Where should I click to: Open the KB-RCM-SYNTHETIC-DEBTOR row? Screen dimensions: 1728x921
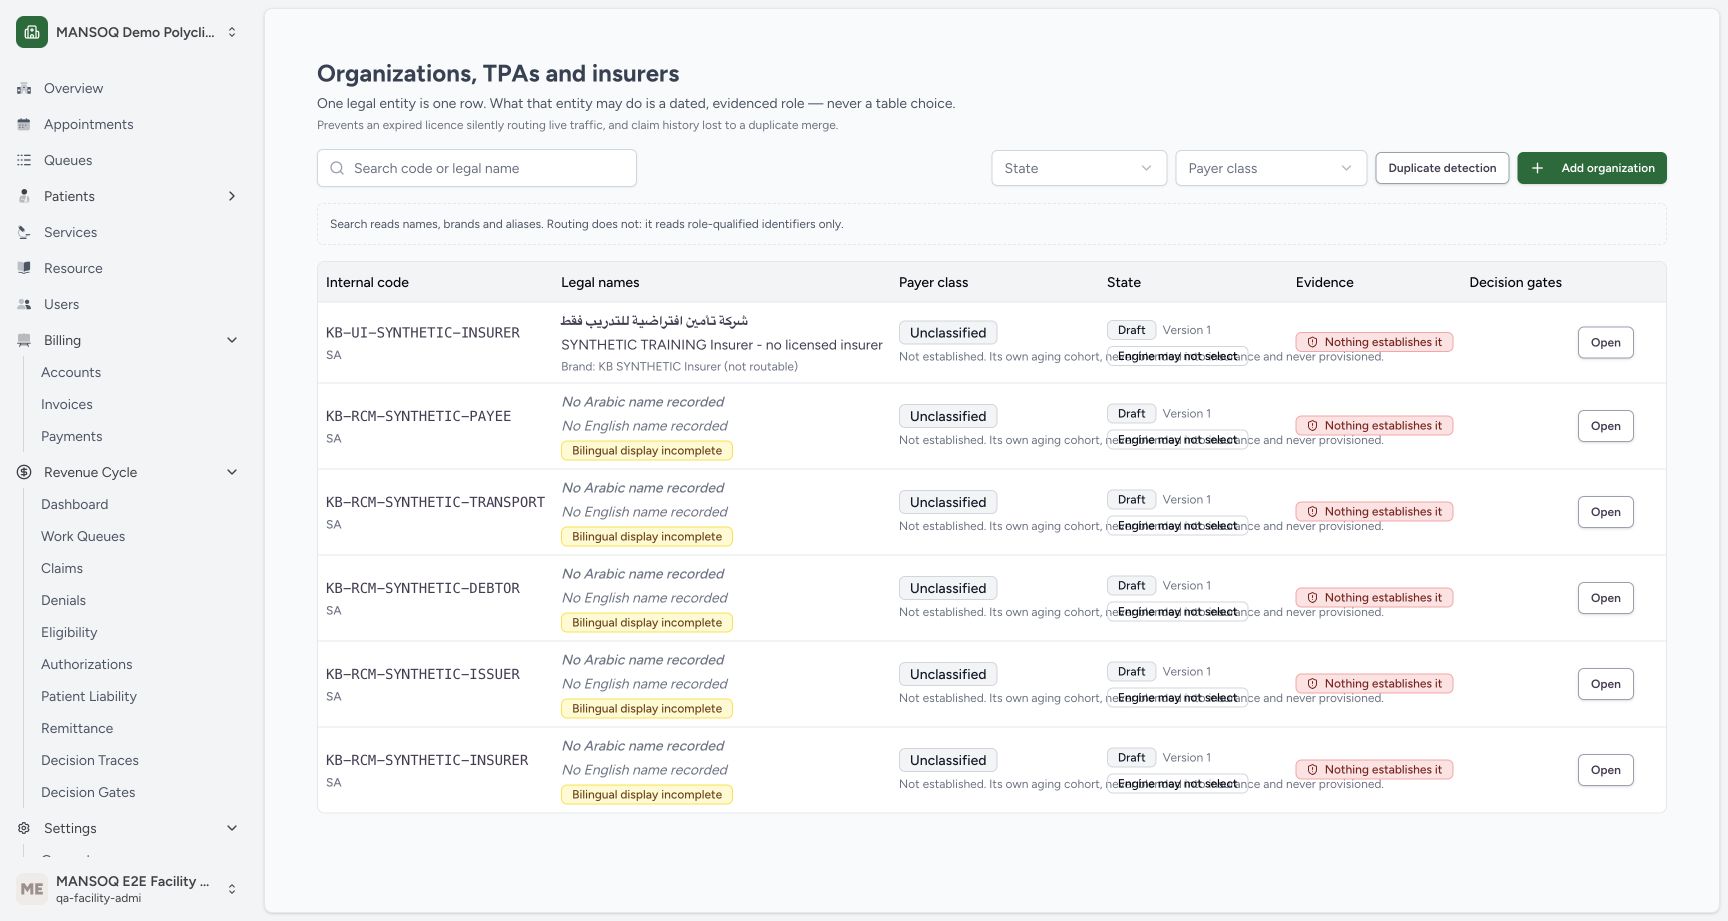[1606, 598]
